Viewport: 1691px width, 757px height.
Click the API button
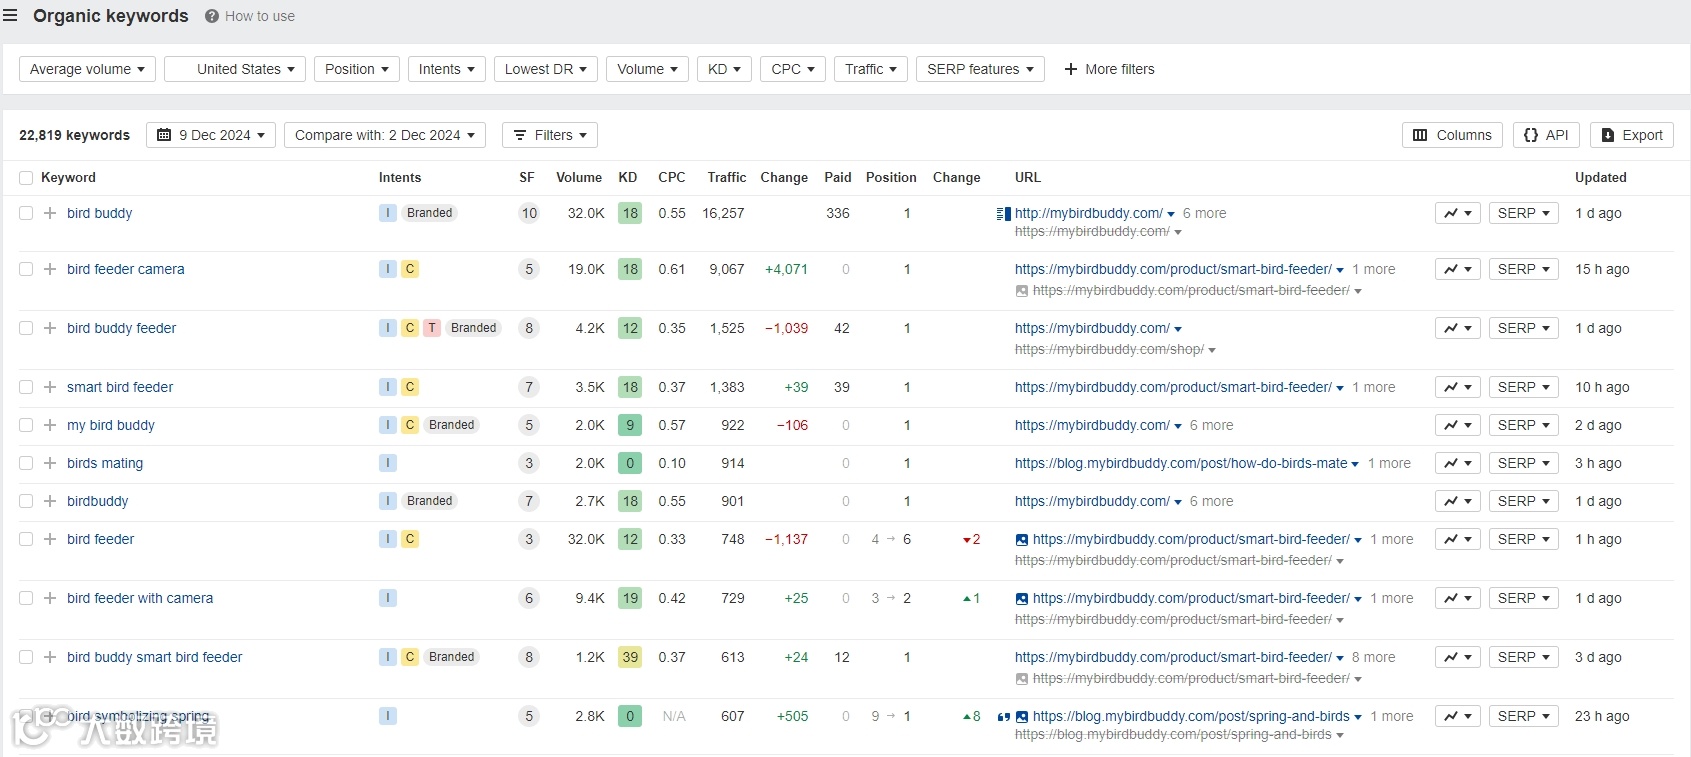(x=1546, y=135)
